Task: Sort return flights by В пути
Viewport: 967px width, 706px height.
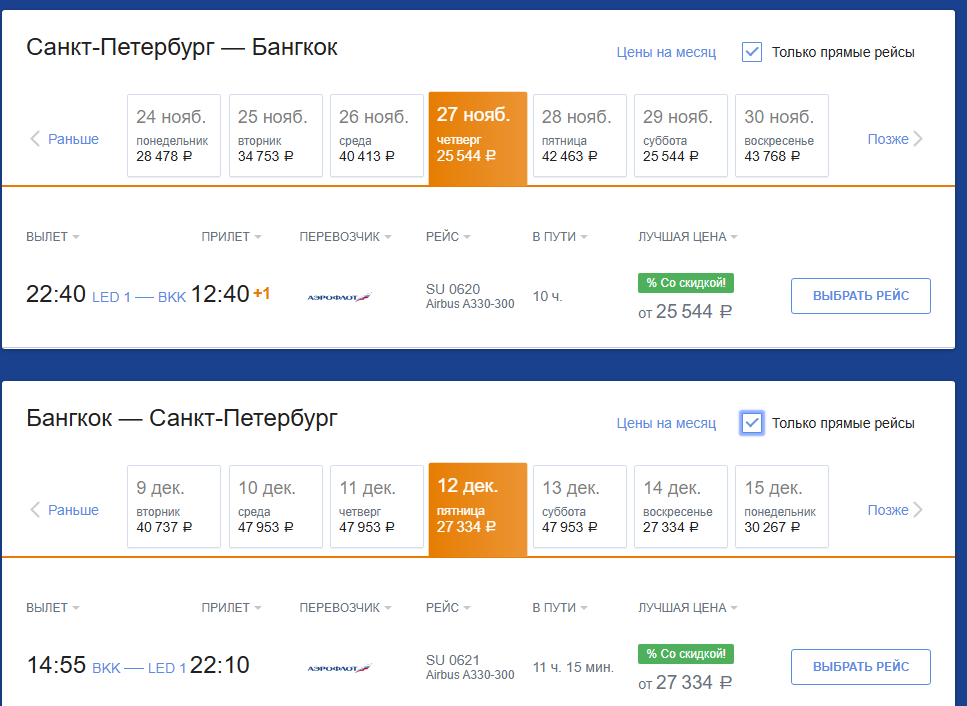Action: pos(560,608)
